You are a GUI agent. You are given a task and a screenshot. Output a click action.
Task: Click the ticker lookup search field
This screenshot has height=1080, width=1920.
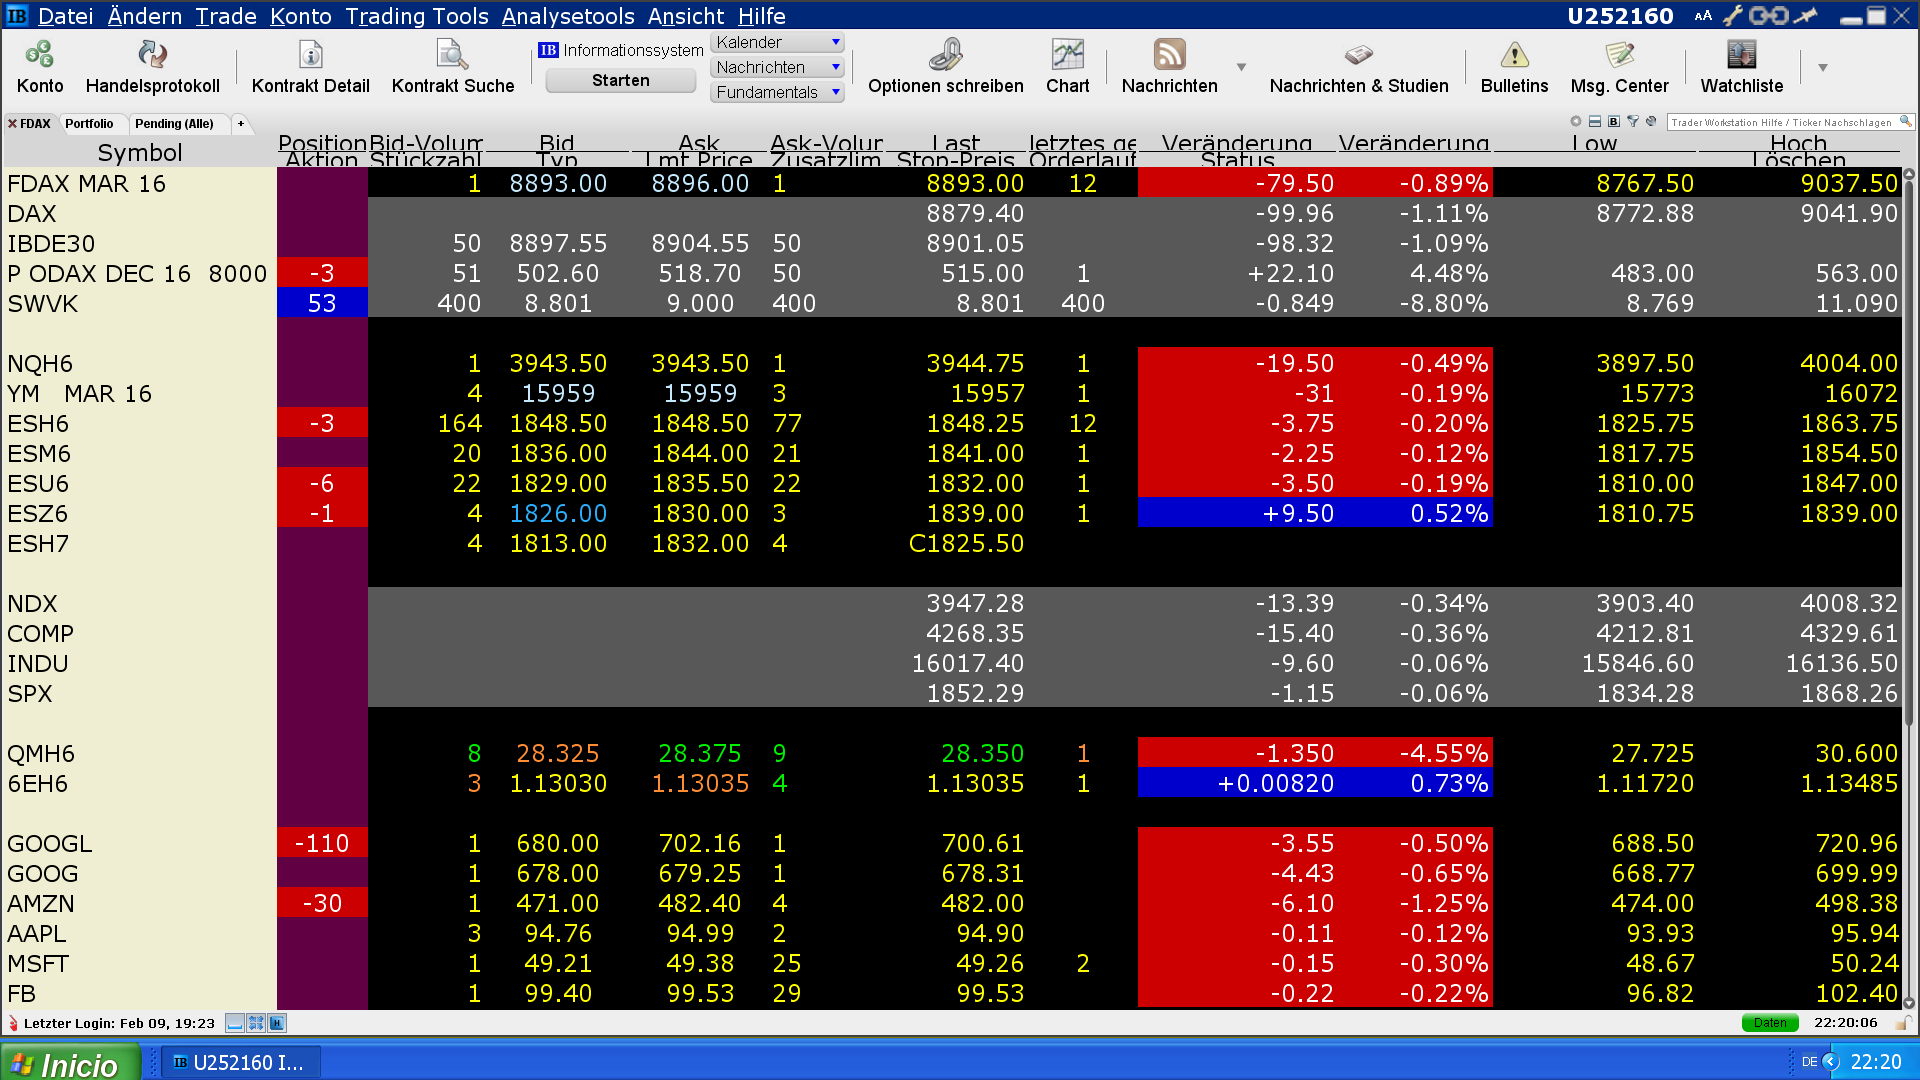(1782, 122)
